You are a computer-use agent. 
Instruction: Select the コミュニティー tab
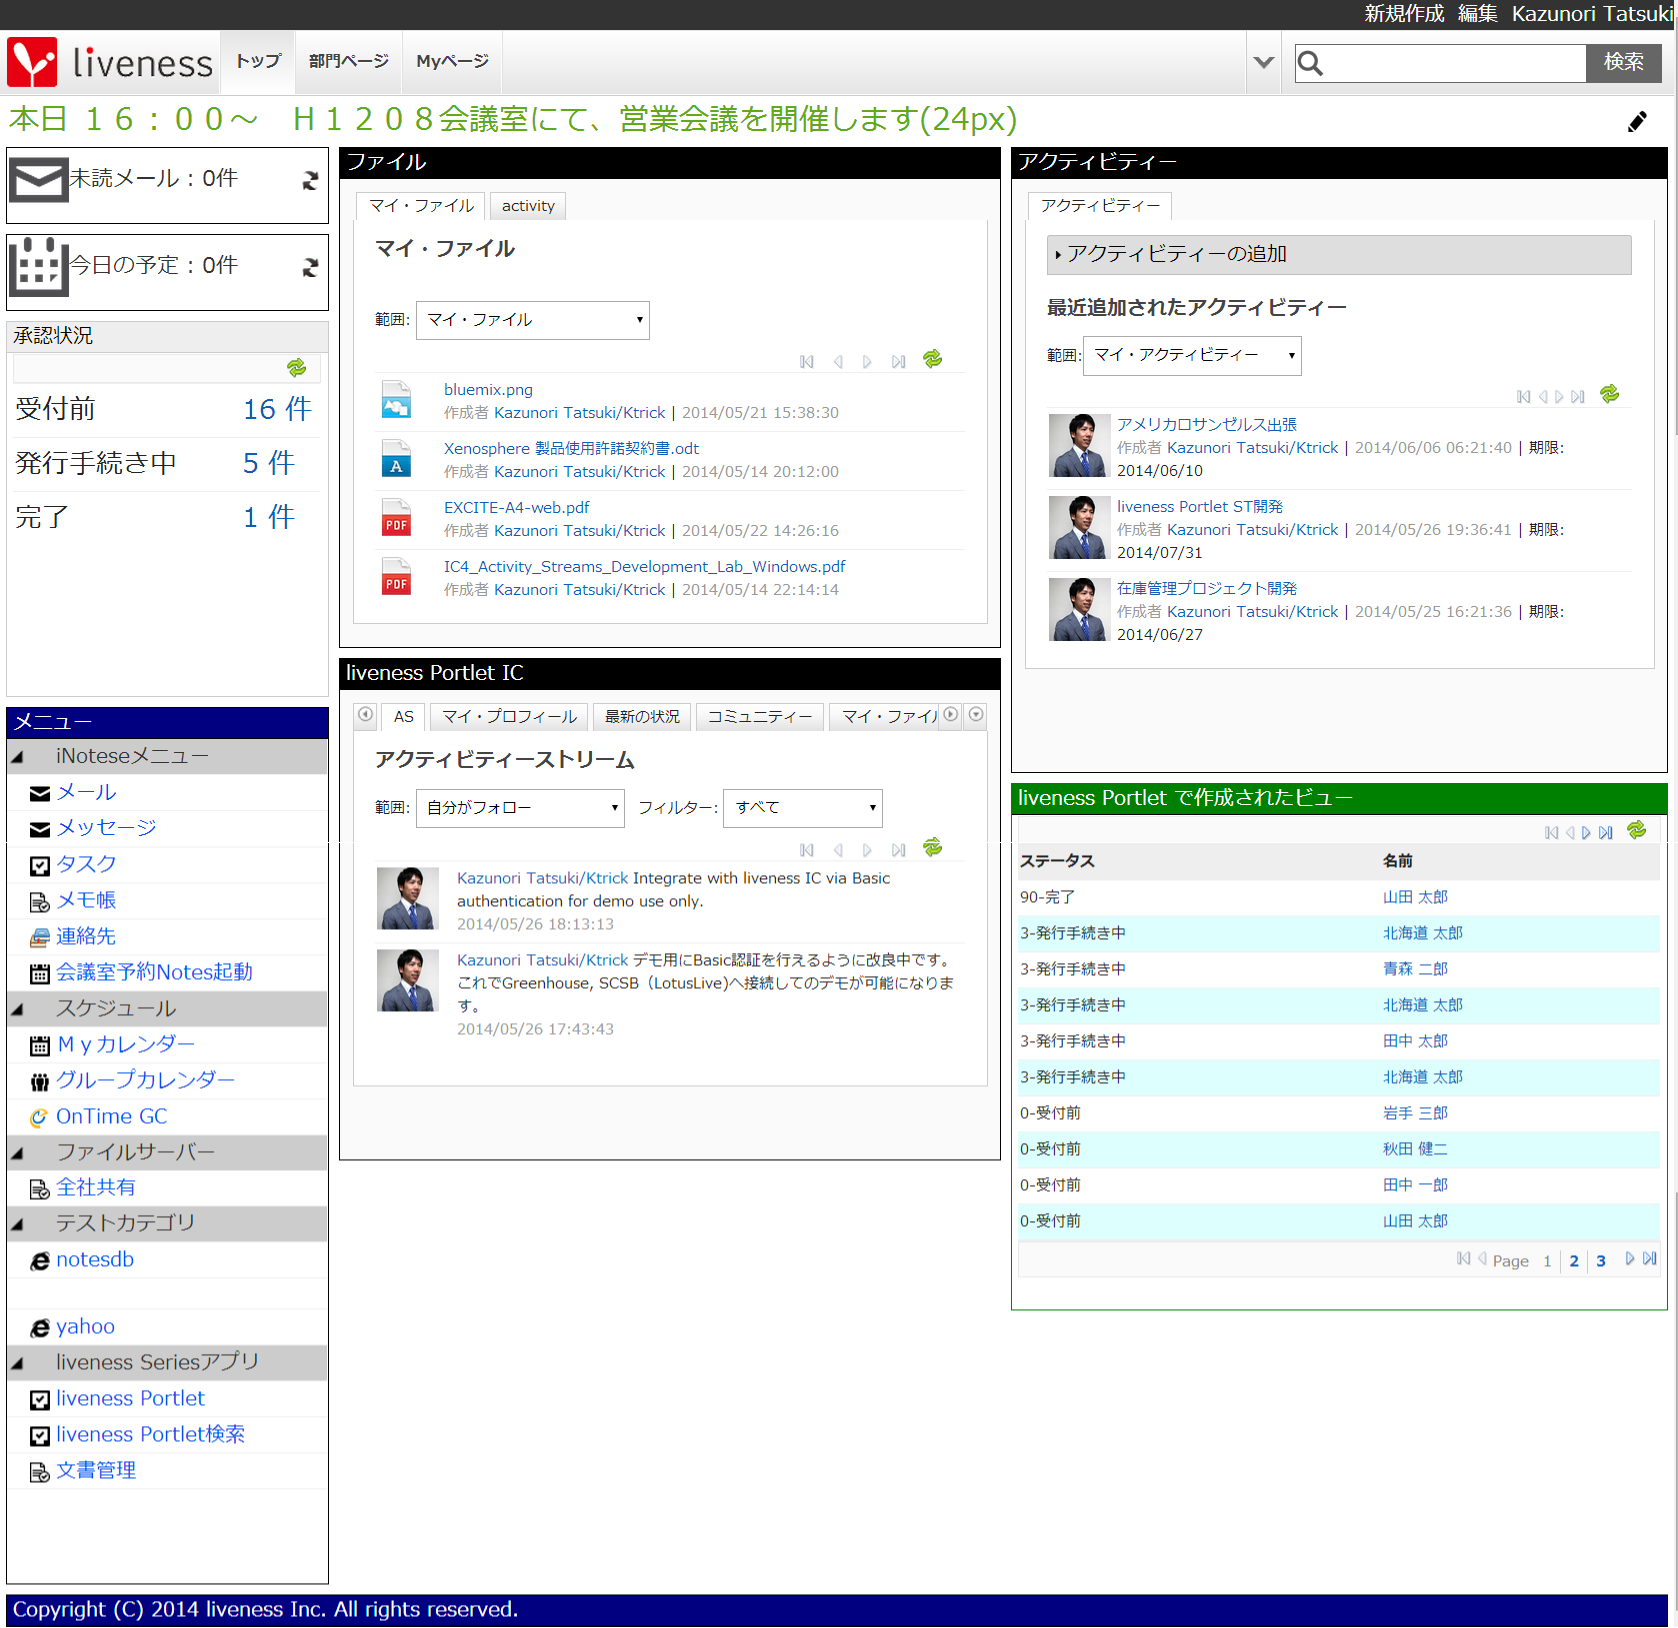pos(760,717)
